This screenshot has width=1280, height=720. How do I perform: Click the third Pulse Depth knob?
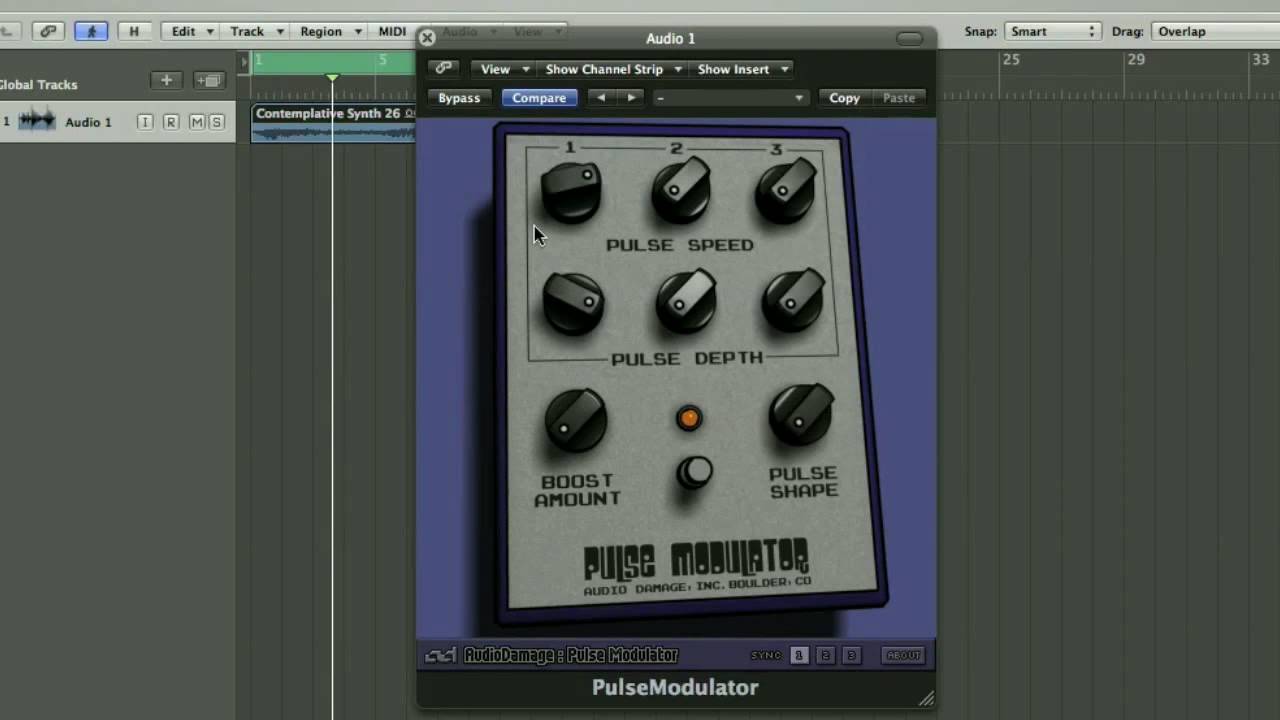(794, 301)
